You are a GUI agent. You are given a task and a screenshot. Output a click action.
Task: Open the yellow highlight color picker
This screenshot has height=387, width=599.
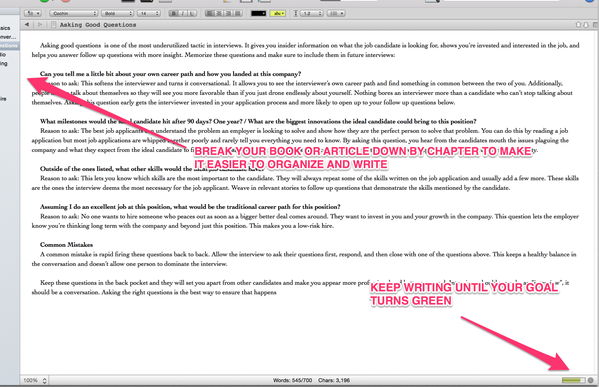click(278, 13)
